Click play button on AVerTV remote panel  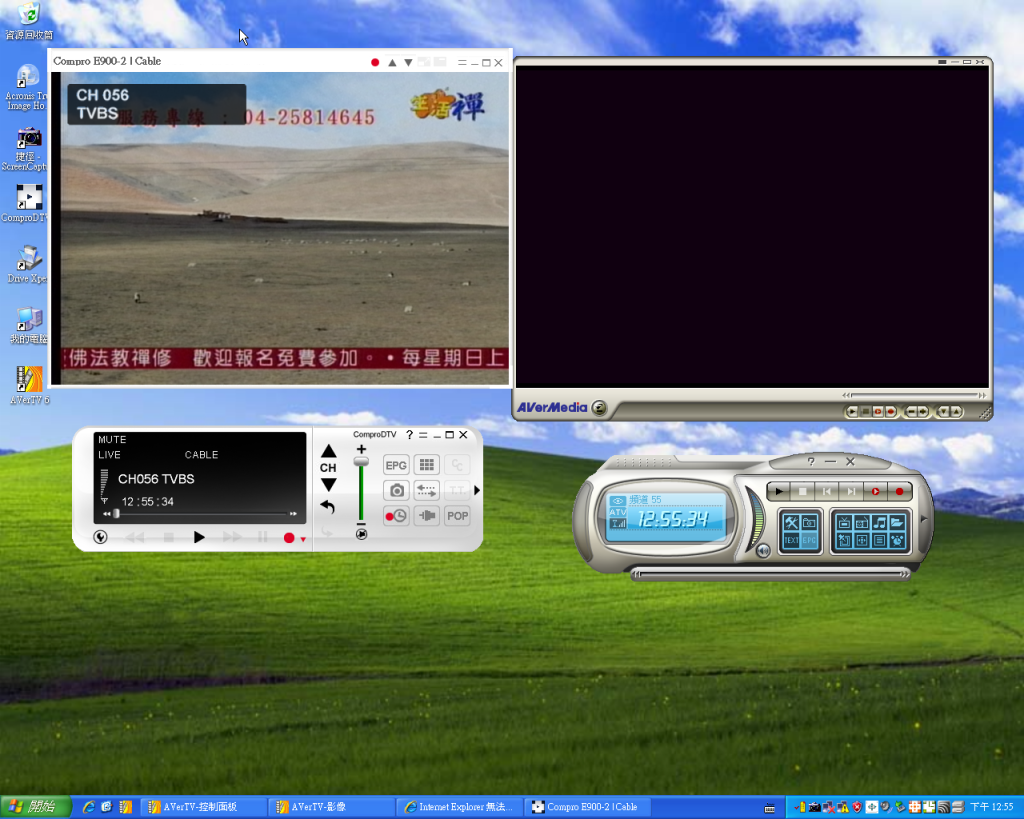pos(778,491)
